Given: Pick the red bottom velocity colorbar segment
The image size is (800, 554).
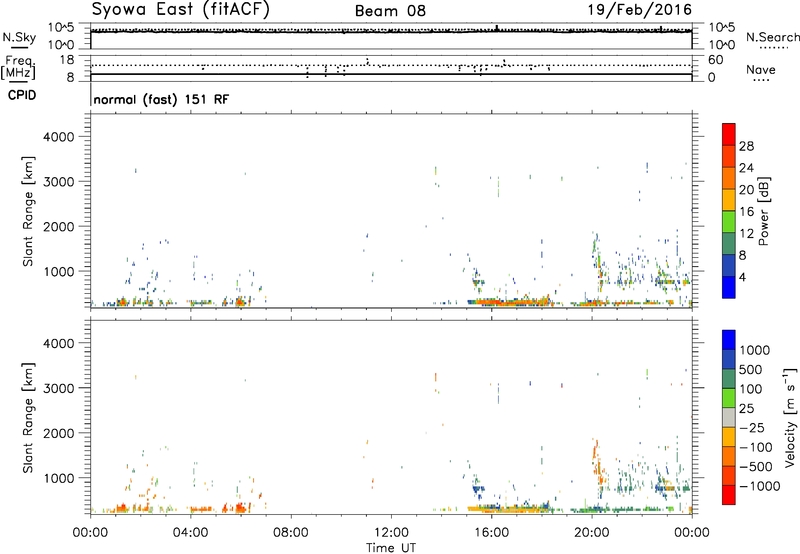Looking at the screenshot, I should click(x=729, y=495).
